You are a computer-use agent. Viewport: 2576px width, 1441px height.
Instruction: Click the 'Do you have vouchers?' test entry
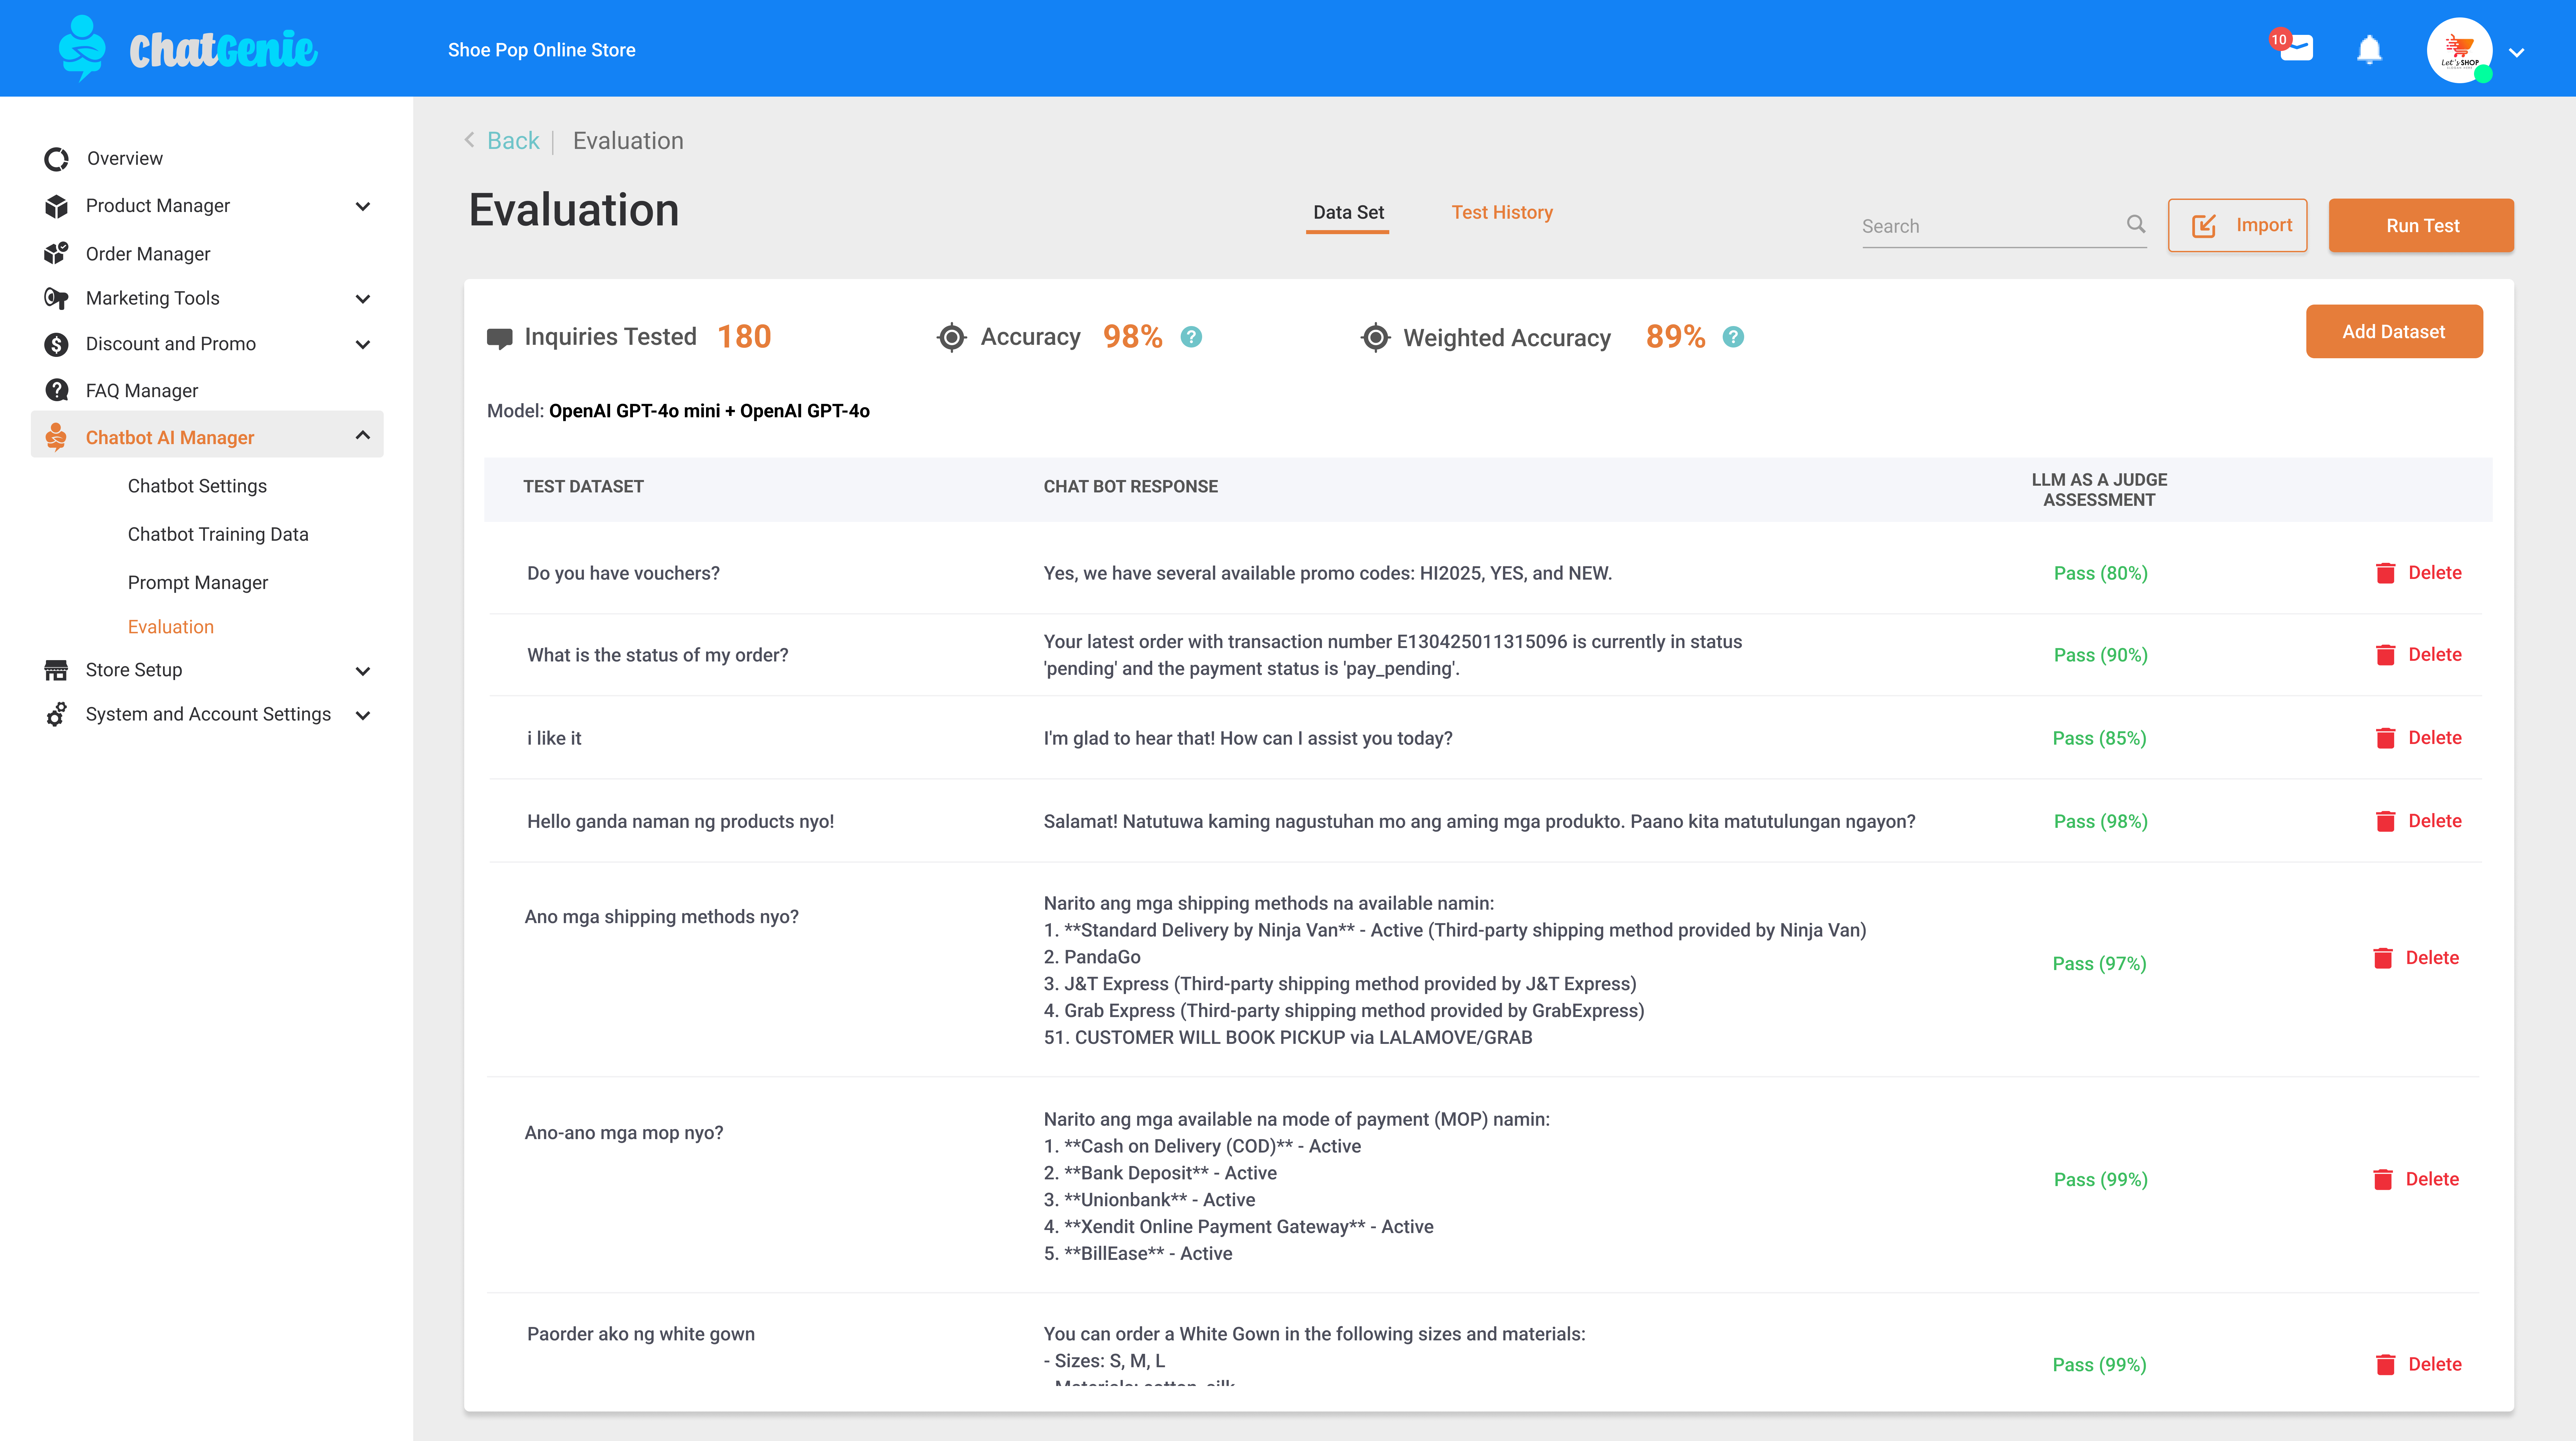623,573
